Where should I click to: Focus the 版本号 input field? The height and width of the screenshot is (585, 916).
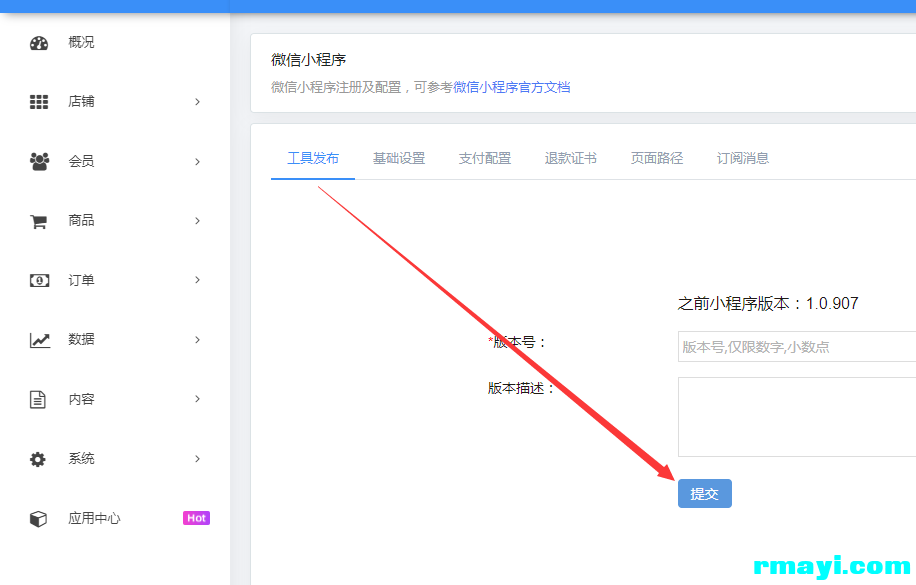pyautogui.click(x=797, y=347)
